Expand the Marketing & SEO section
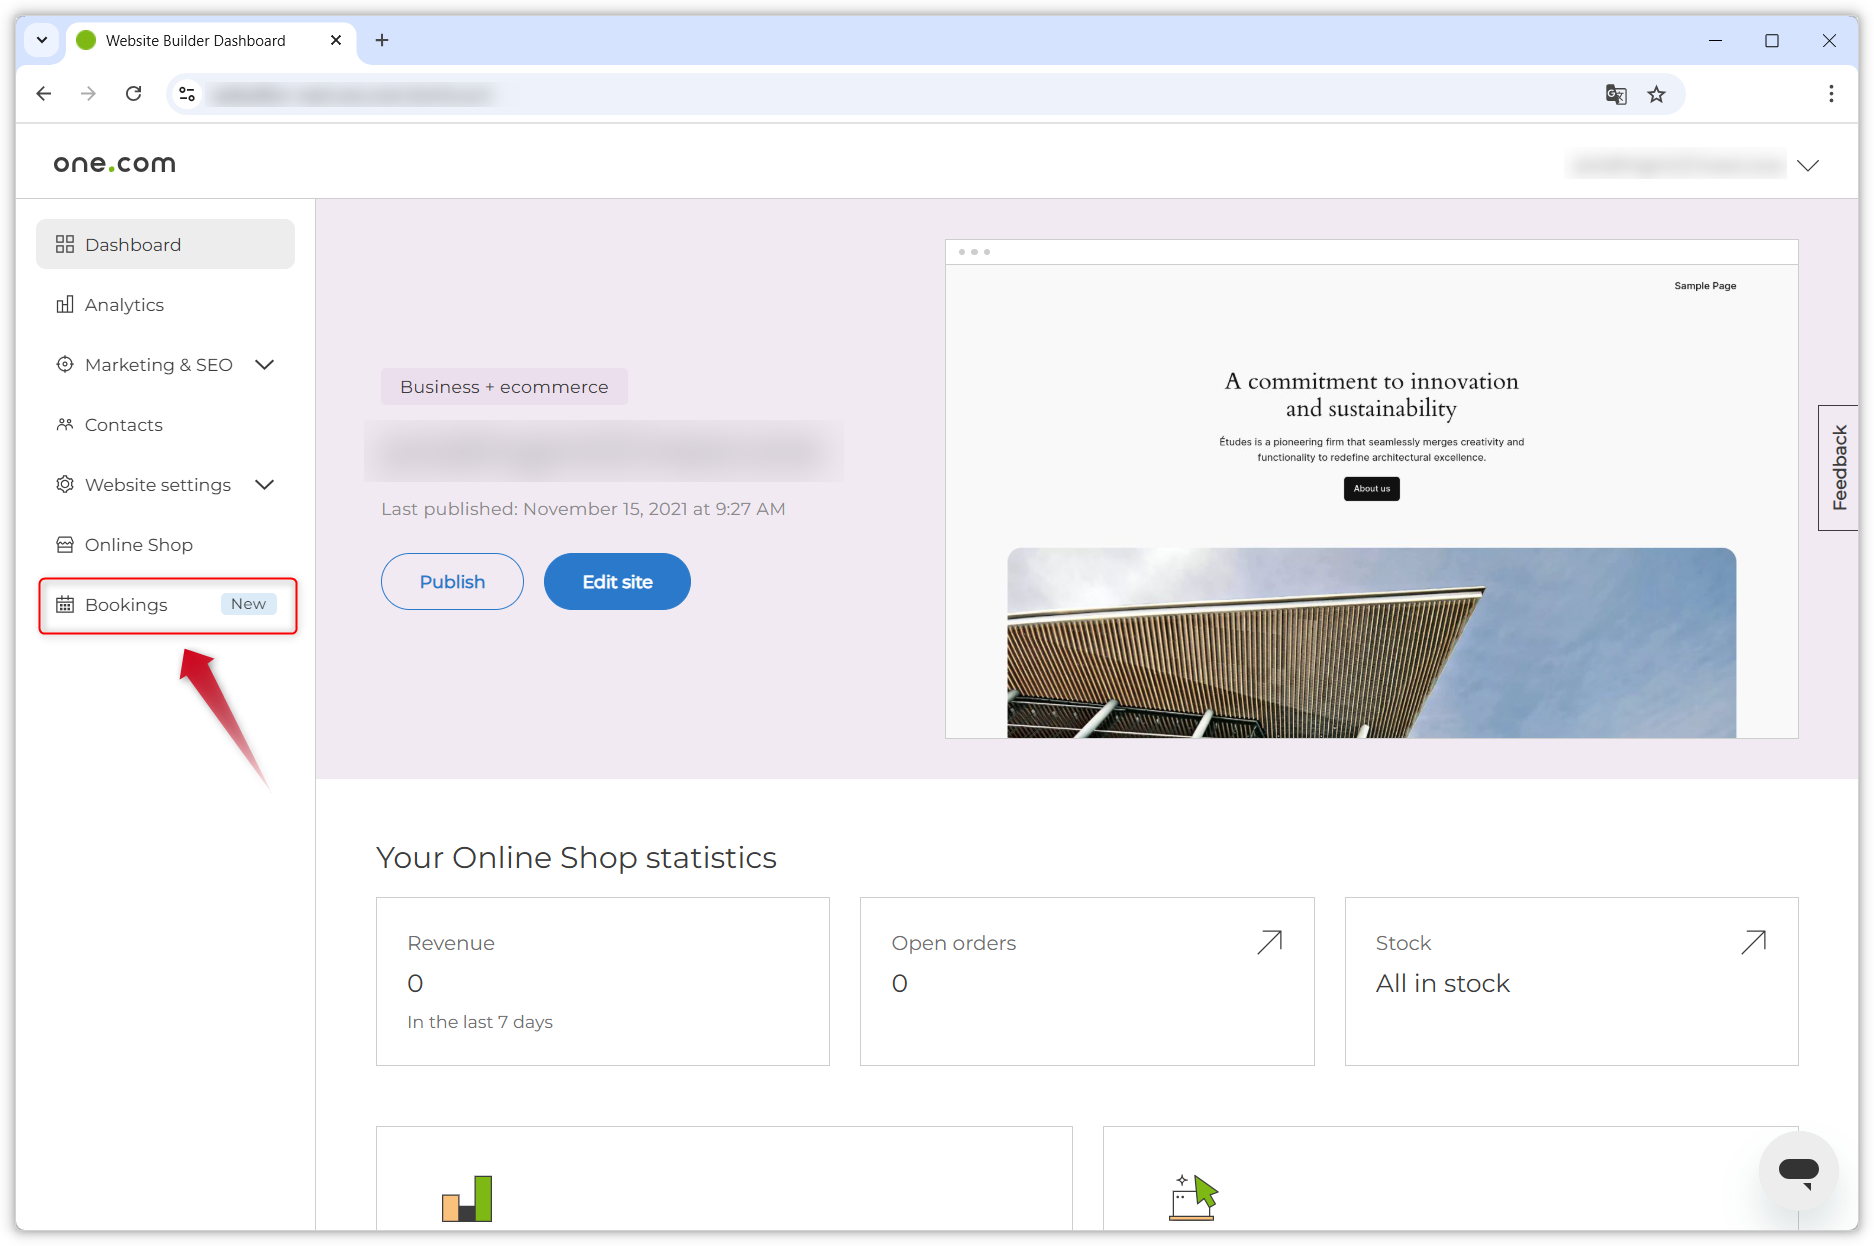The image size is (1874, 1246). (x=264, y=364)
